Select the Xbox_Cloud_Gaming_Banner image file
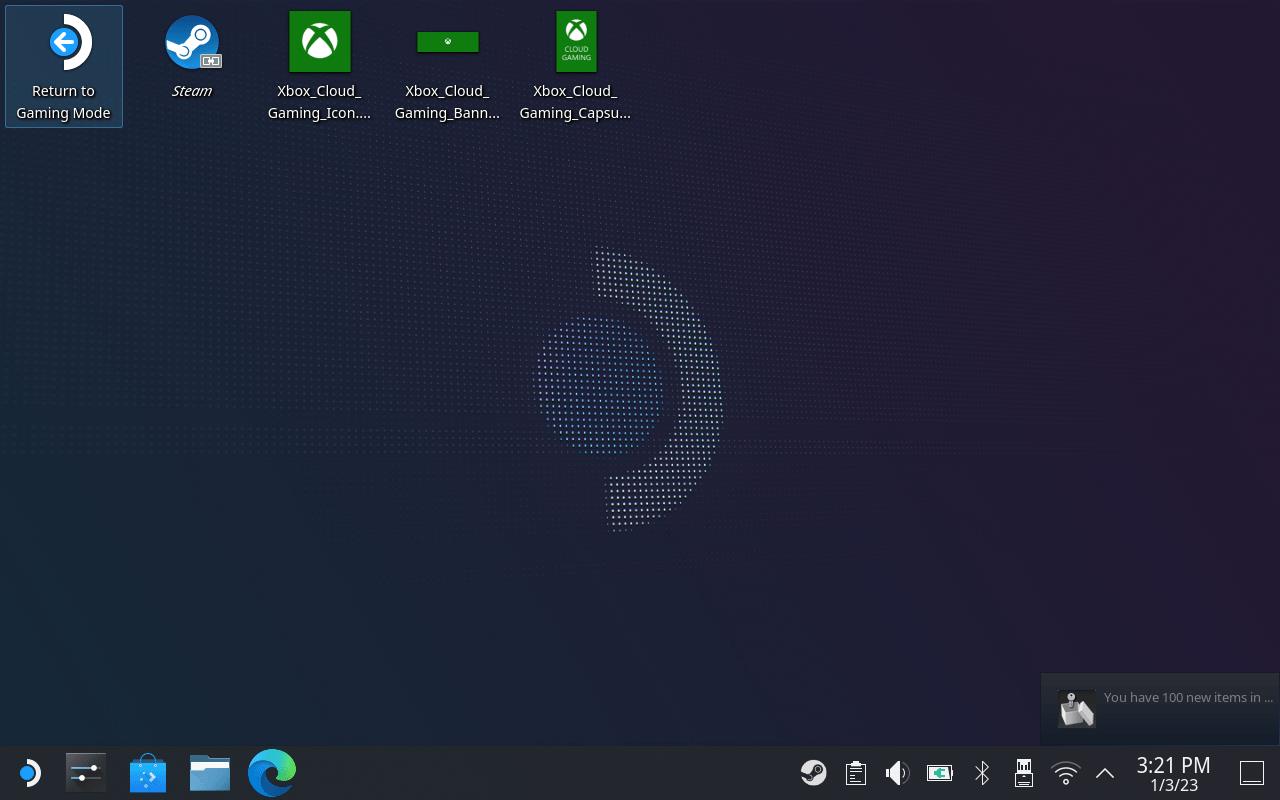 (447, 66)
